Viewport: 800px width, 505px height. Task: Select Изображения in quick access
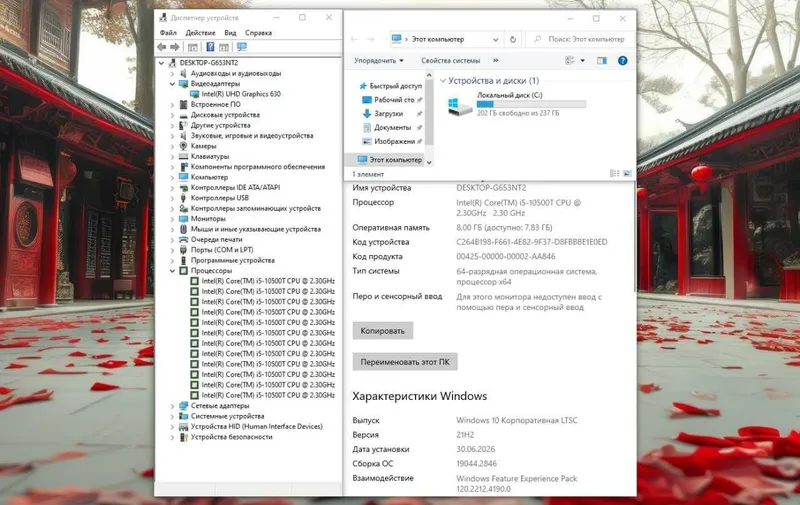[x=391, y=141]
